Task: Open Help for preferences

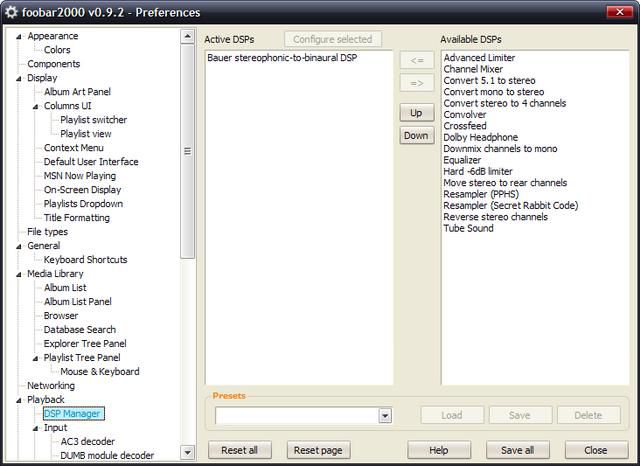Action: coord(439,450)
